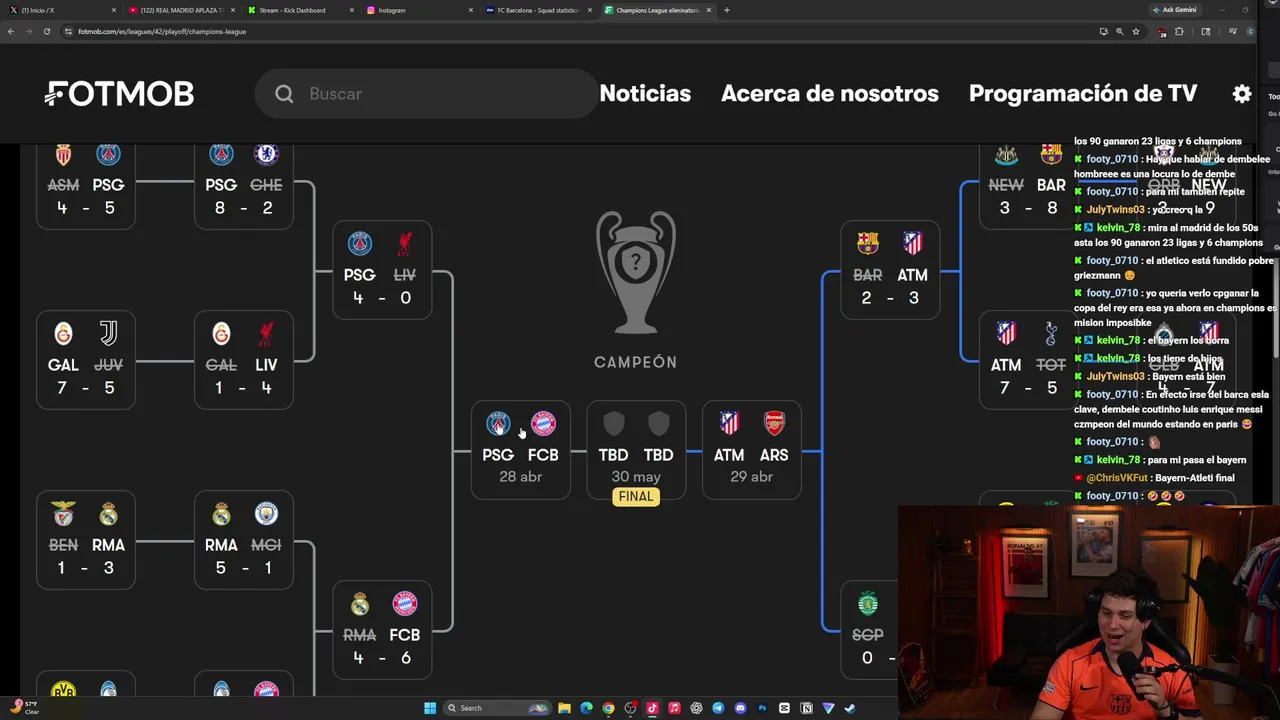This screenshot has width=1280, height=720.
Task: Open Programación de TV section
Action: click(x=1083, y=93)
